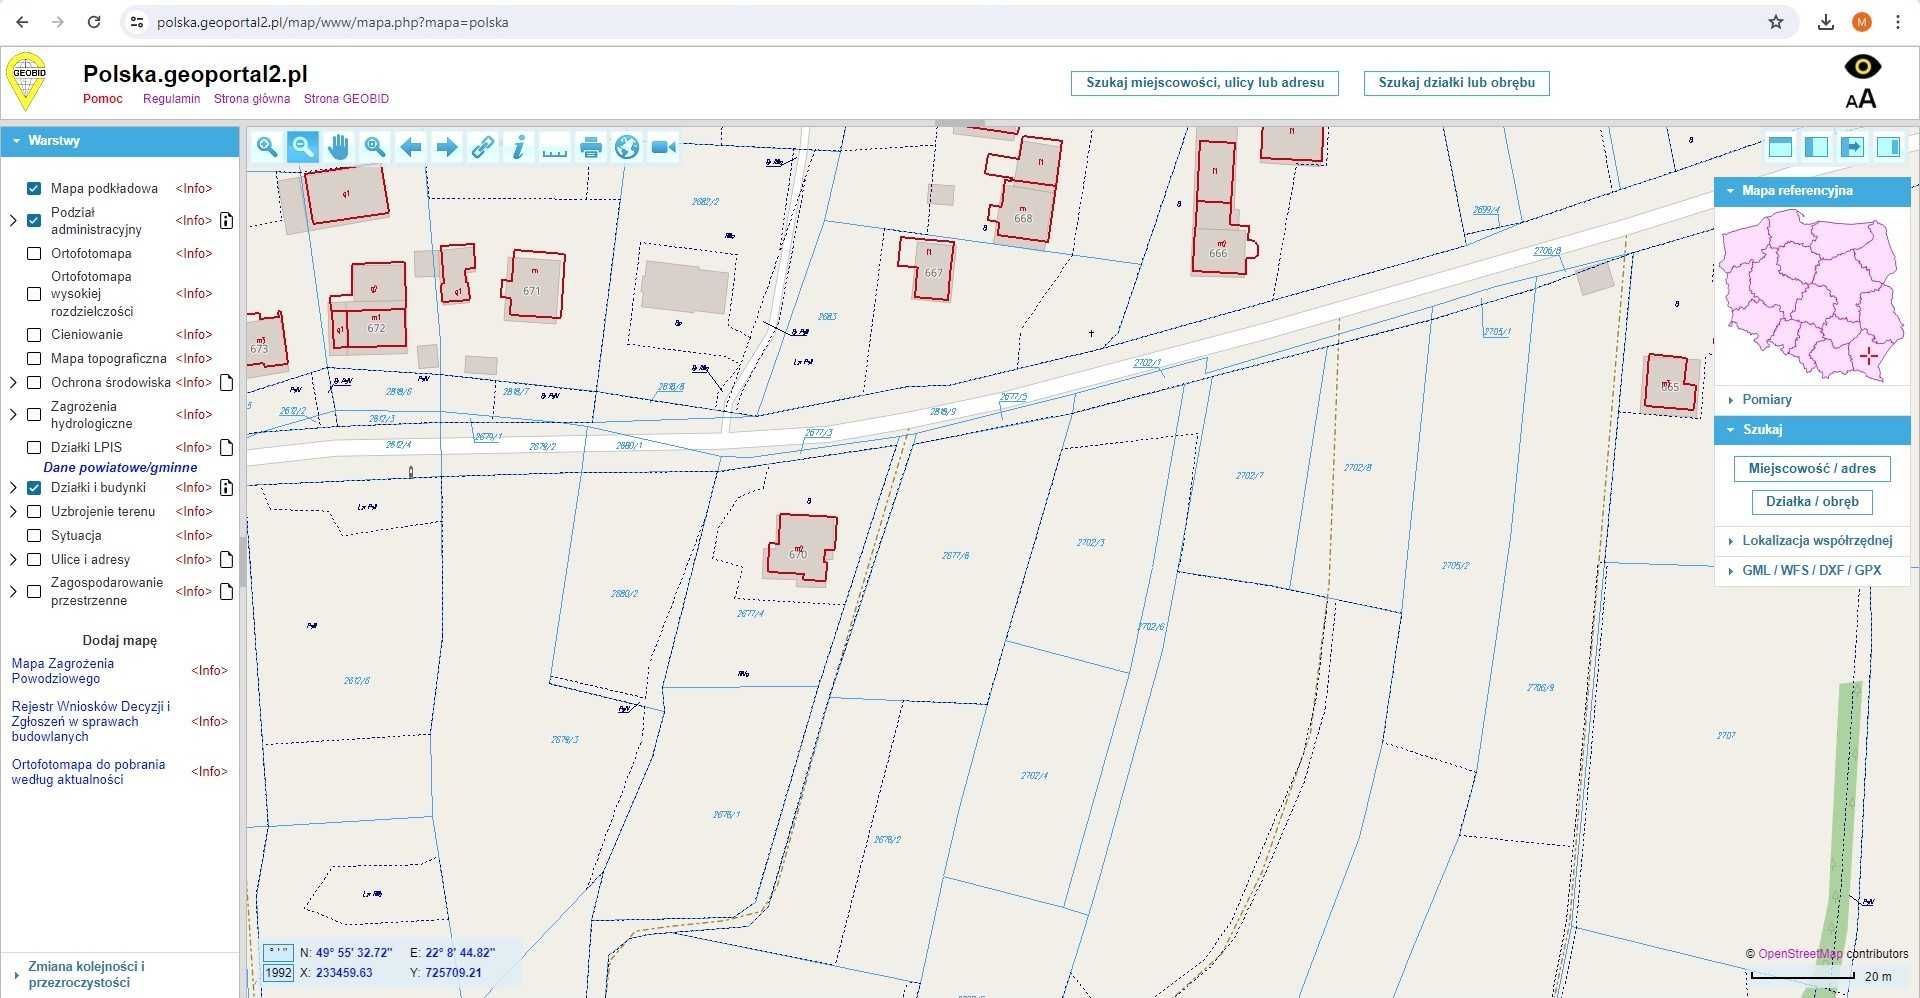
Task: Click the video camera icon on toolbar
Action: pos(663,147)
